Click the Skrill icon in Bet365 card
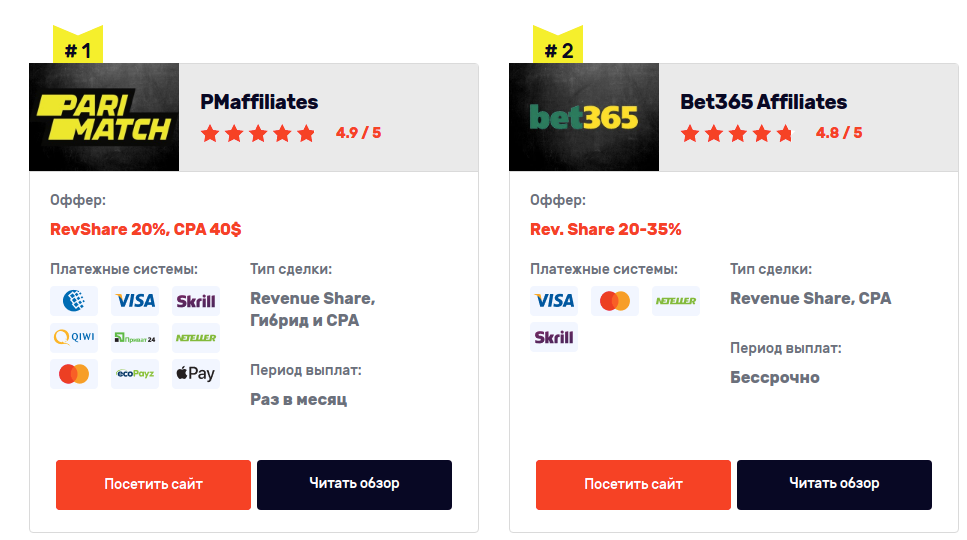967x540 pixels. point(554,337)
